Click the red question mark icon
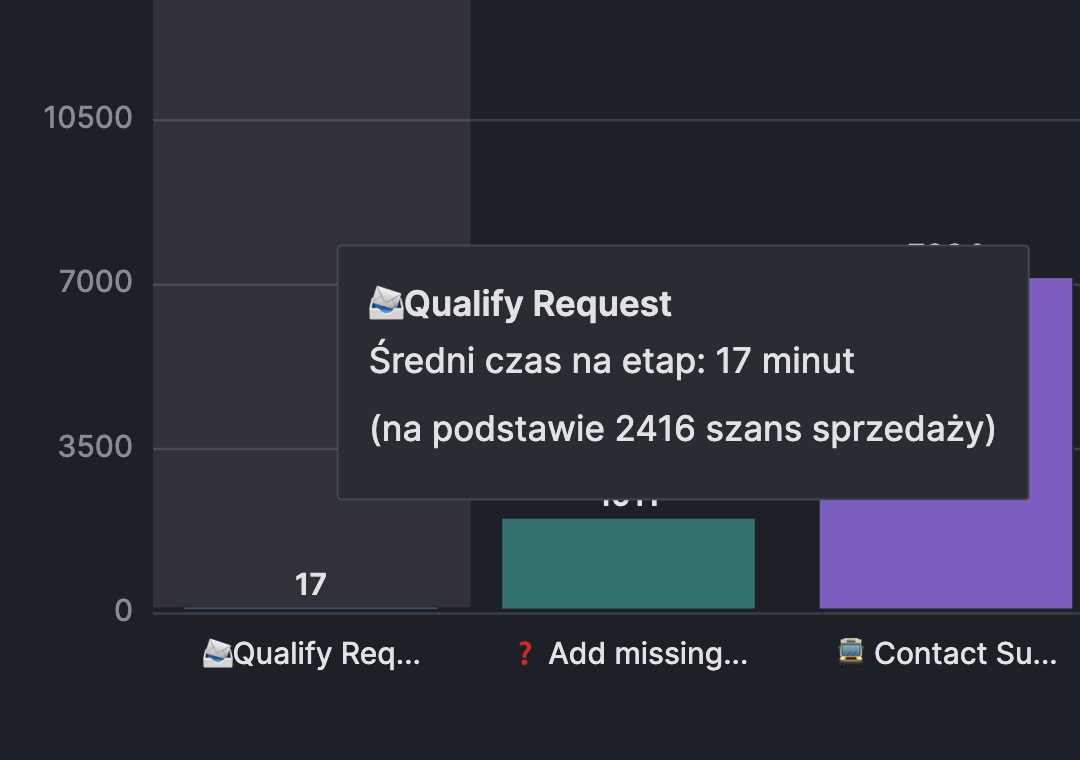1080x760 pixels. point(525,653)
